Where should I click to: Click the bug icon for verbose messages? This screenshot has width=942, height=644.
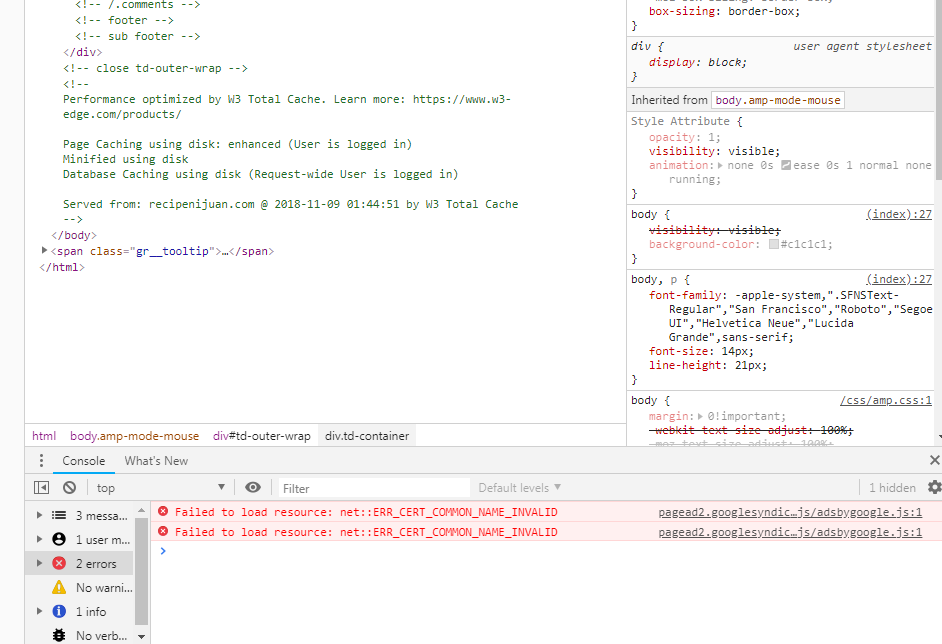pyautogui.click(x=59, y=635)
